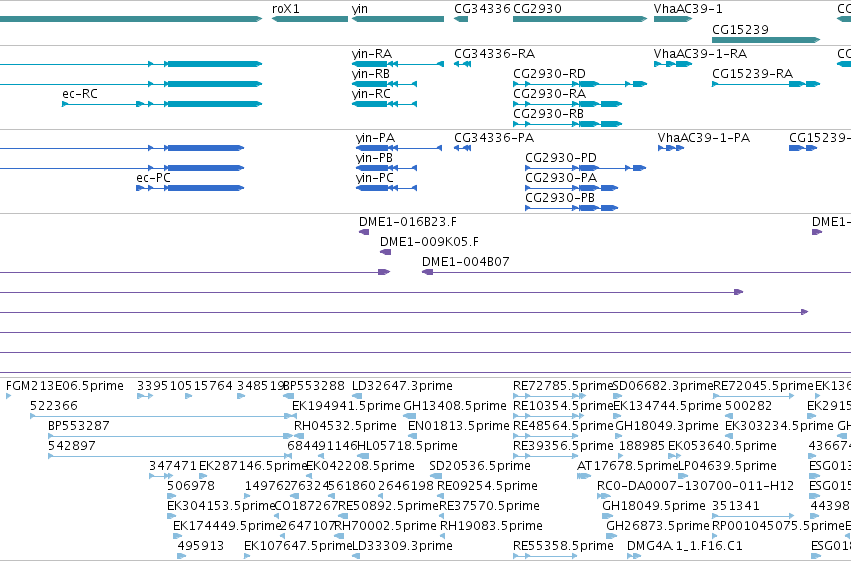Viewport: 851px width, 561px height.
Task: Open transcript CG34336-RA
Action: 462,64
